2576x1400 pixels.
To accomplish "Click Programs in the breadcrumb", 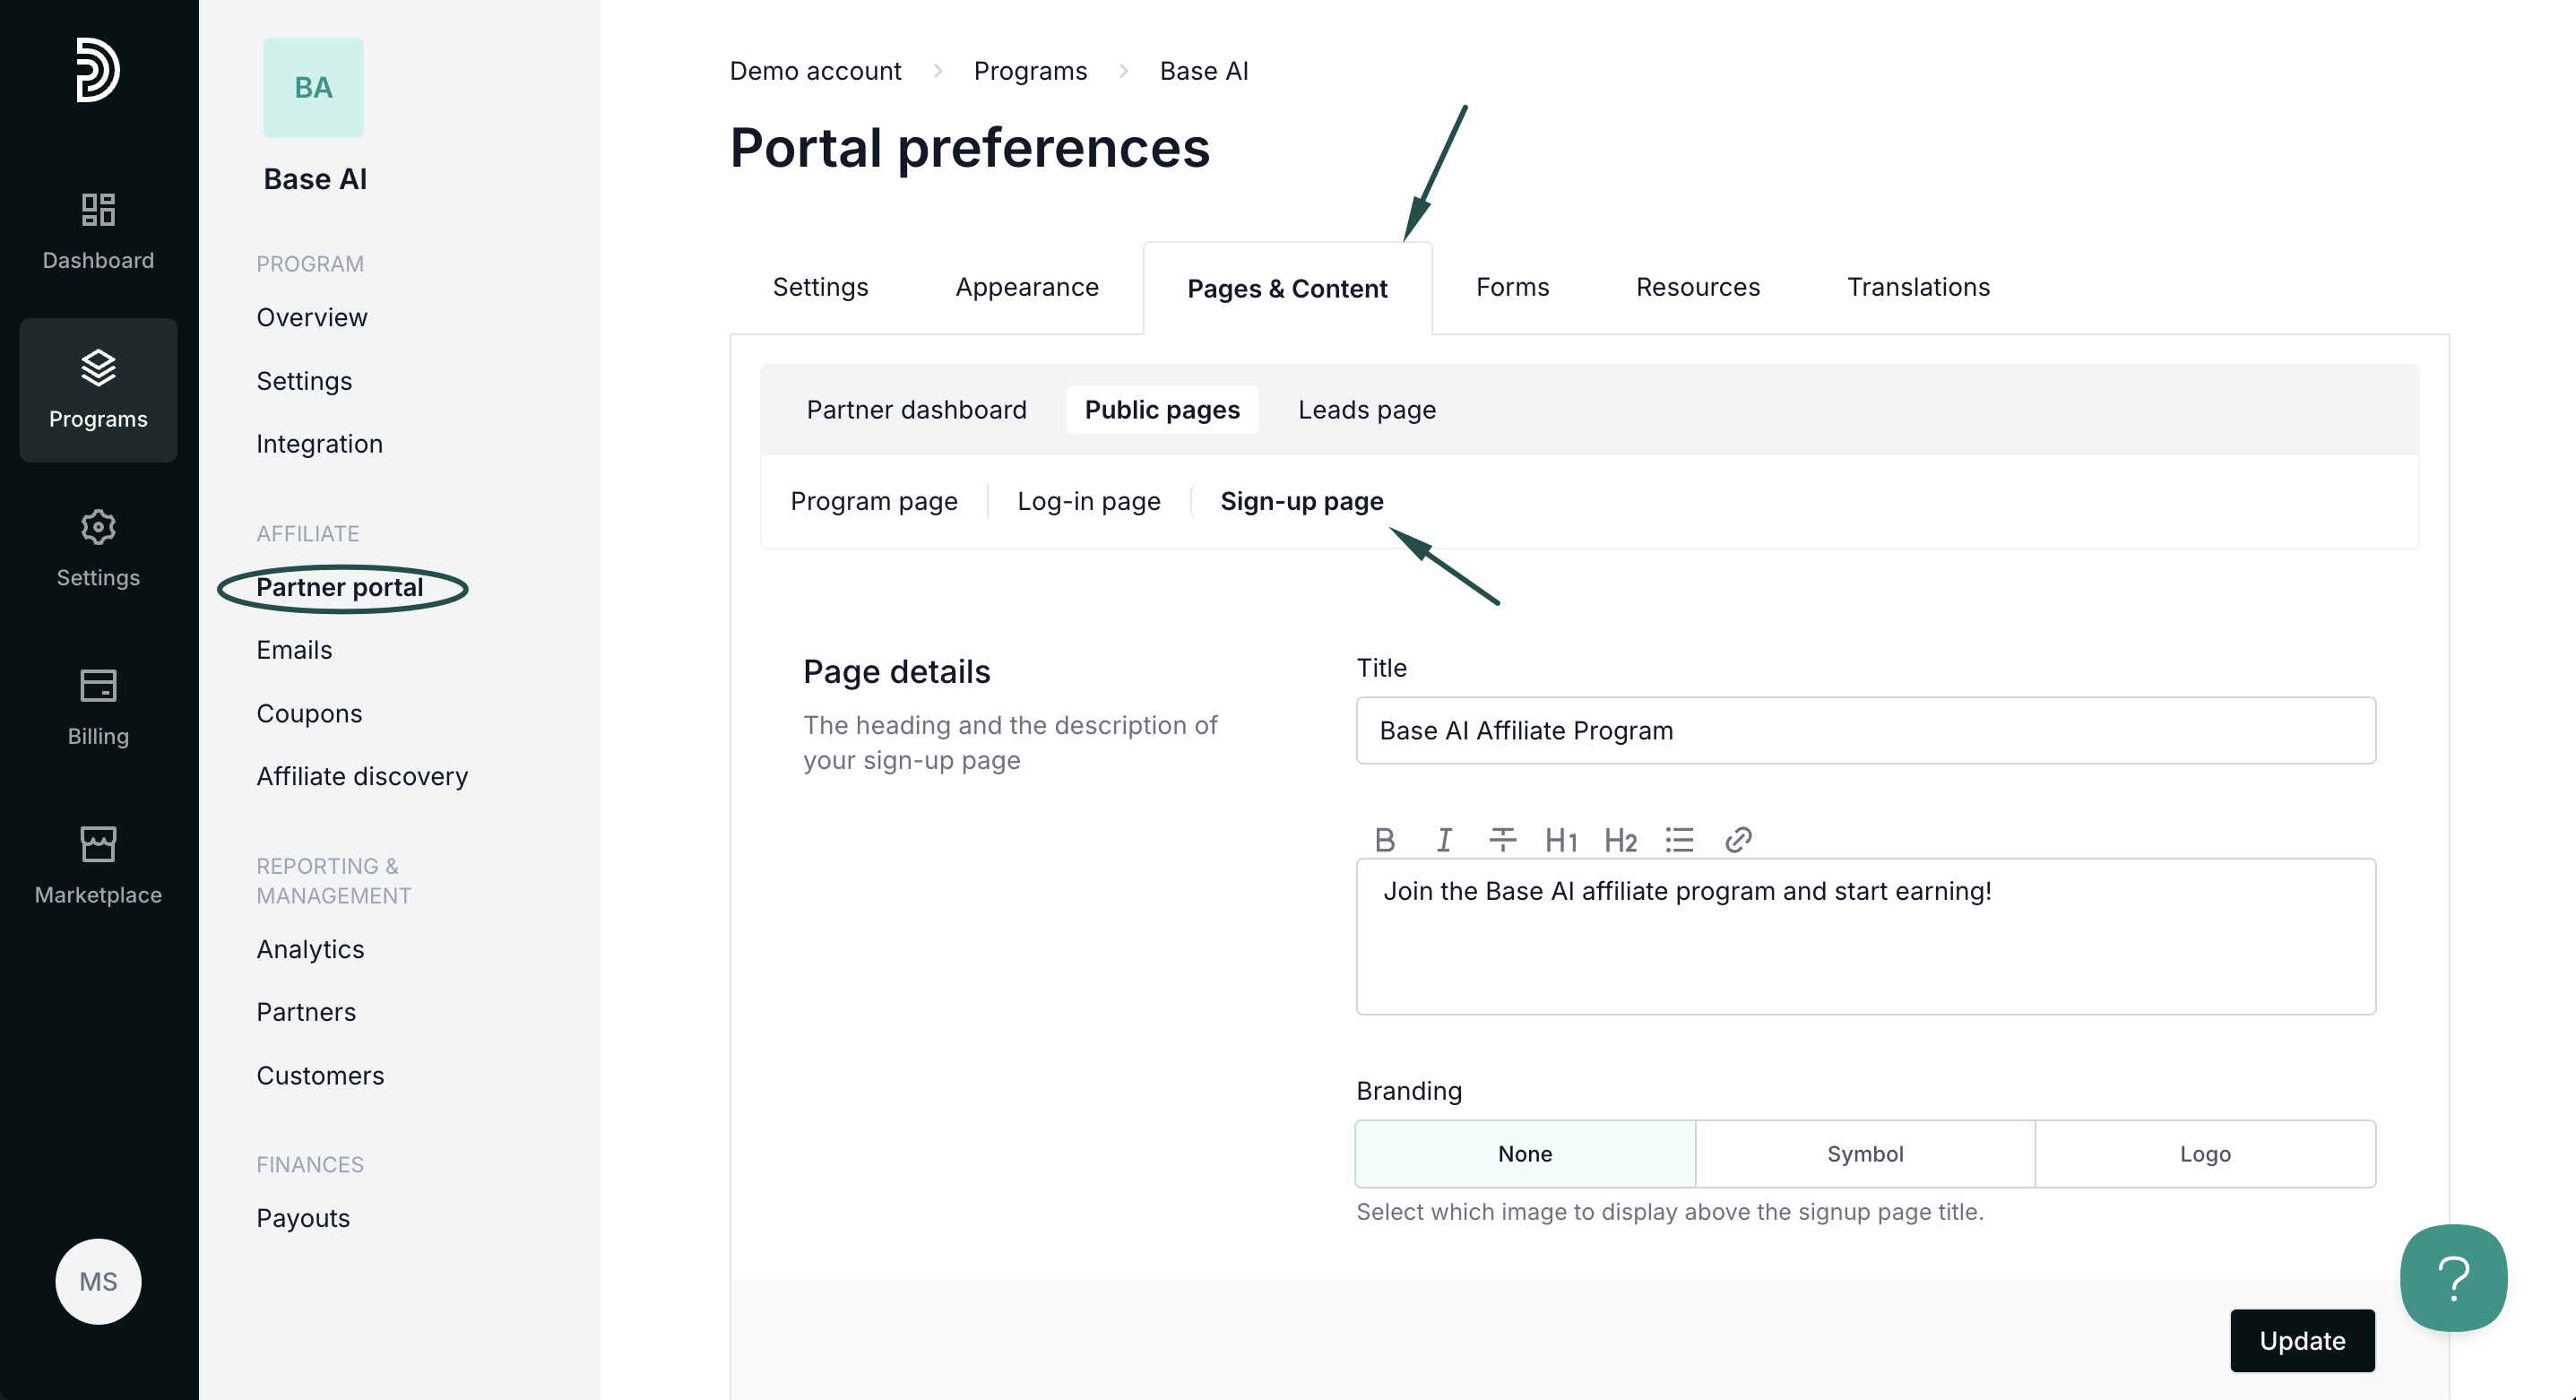I will pos(1030,71).
